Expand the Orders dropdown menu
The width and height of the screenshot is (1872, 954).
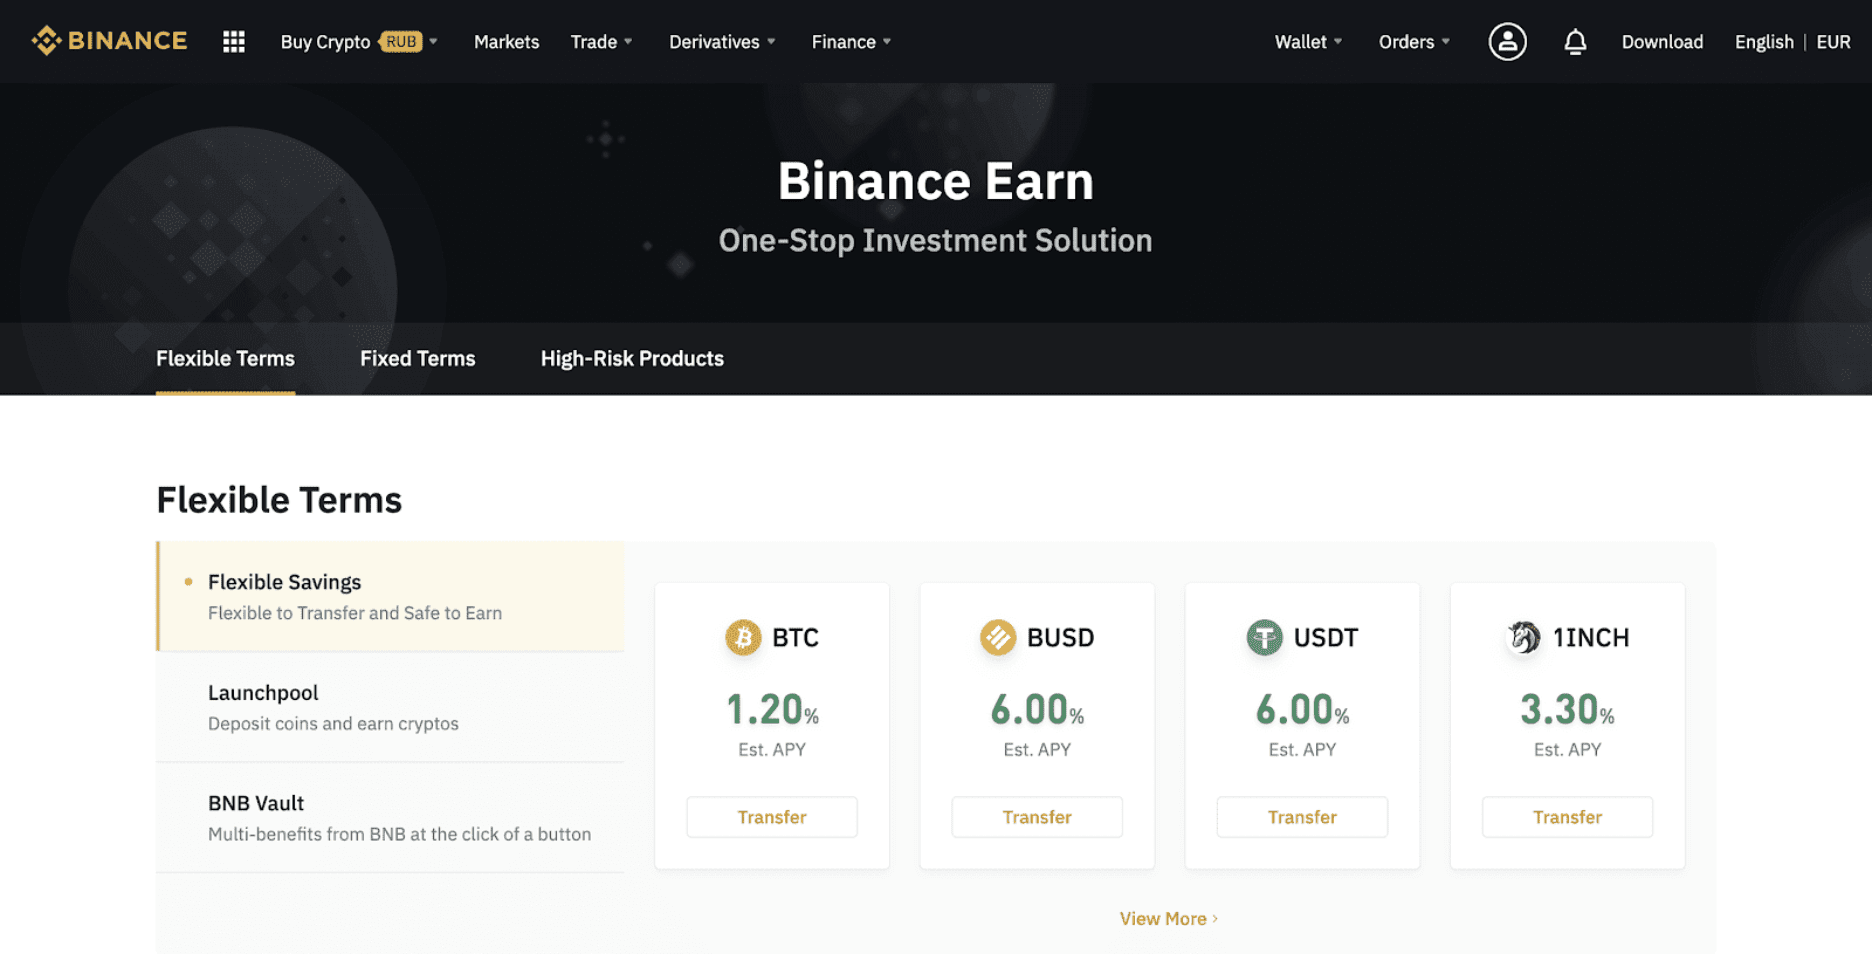(1414, 41)
